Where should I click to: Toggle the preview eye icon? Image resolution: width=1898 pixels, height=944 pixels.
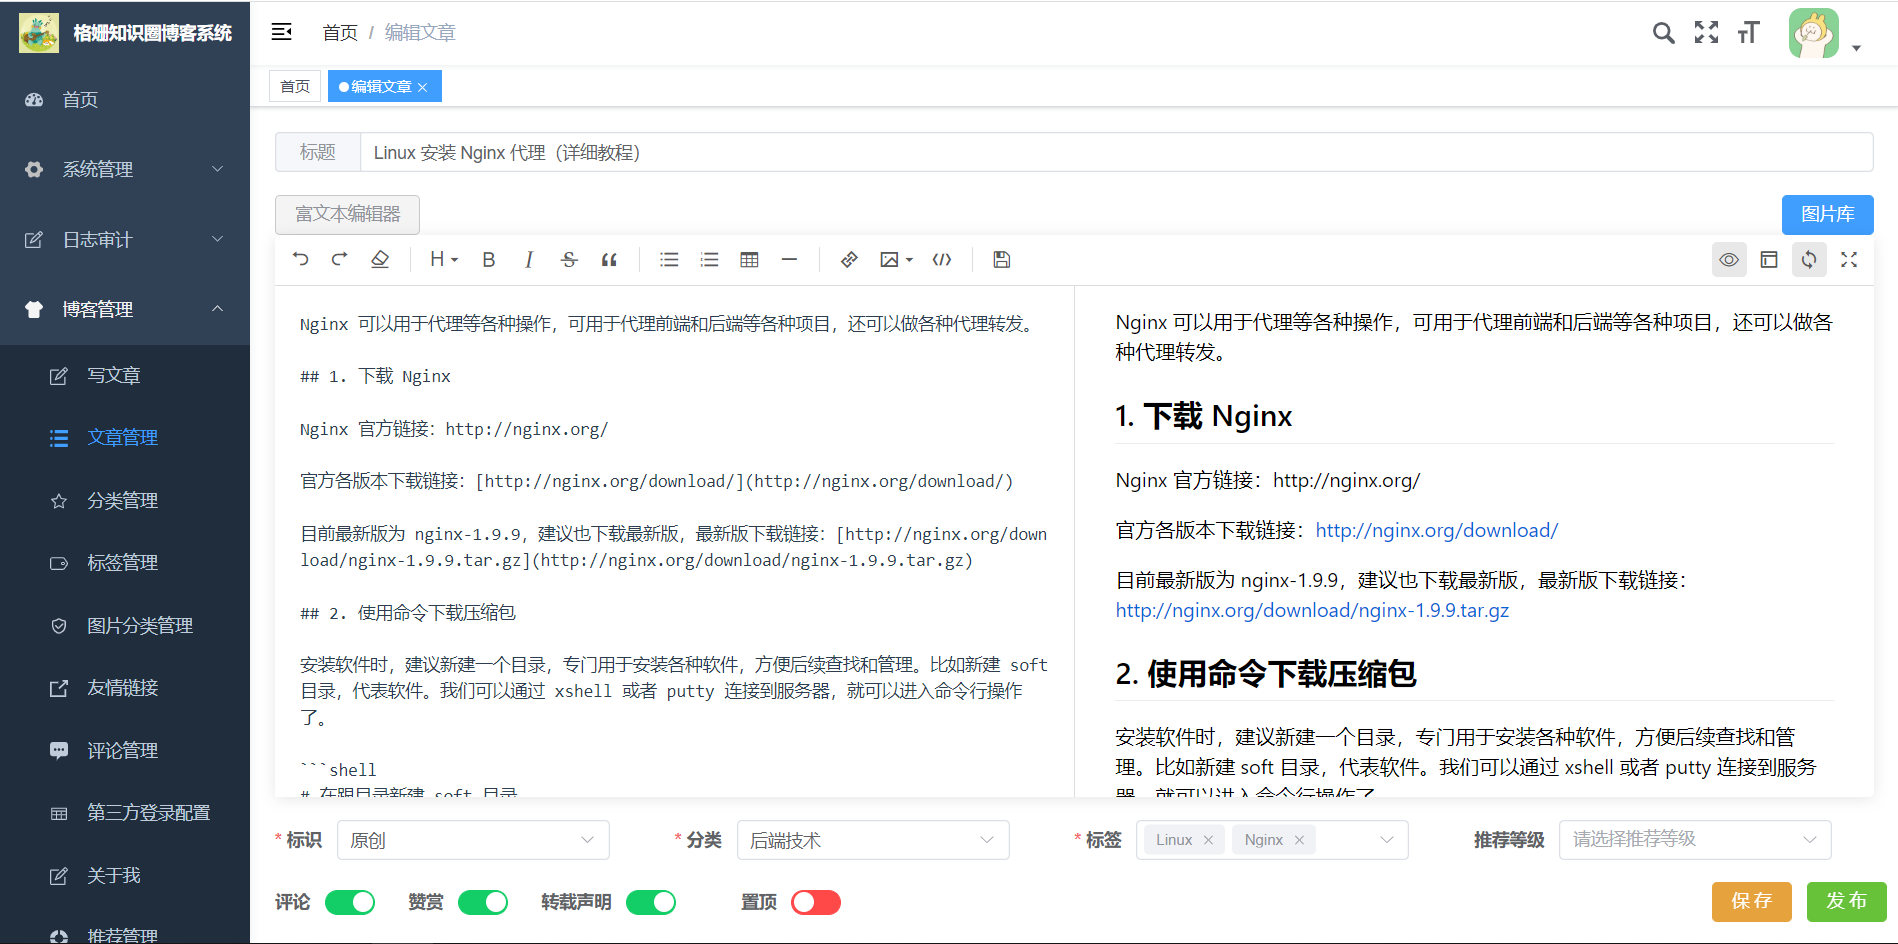point(1729,260)
